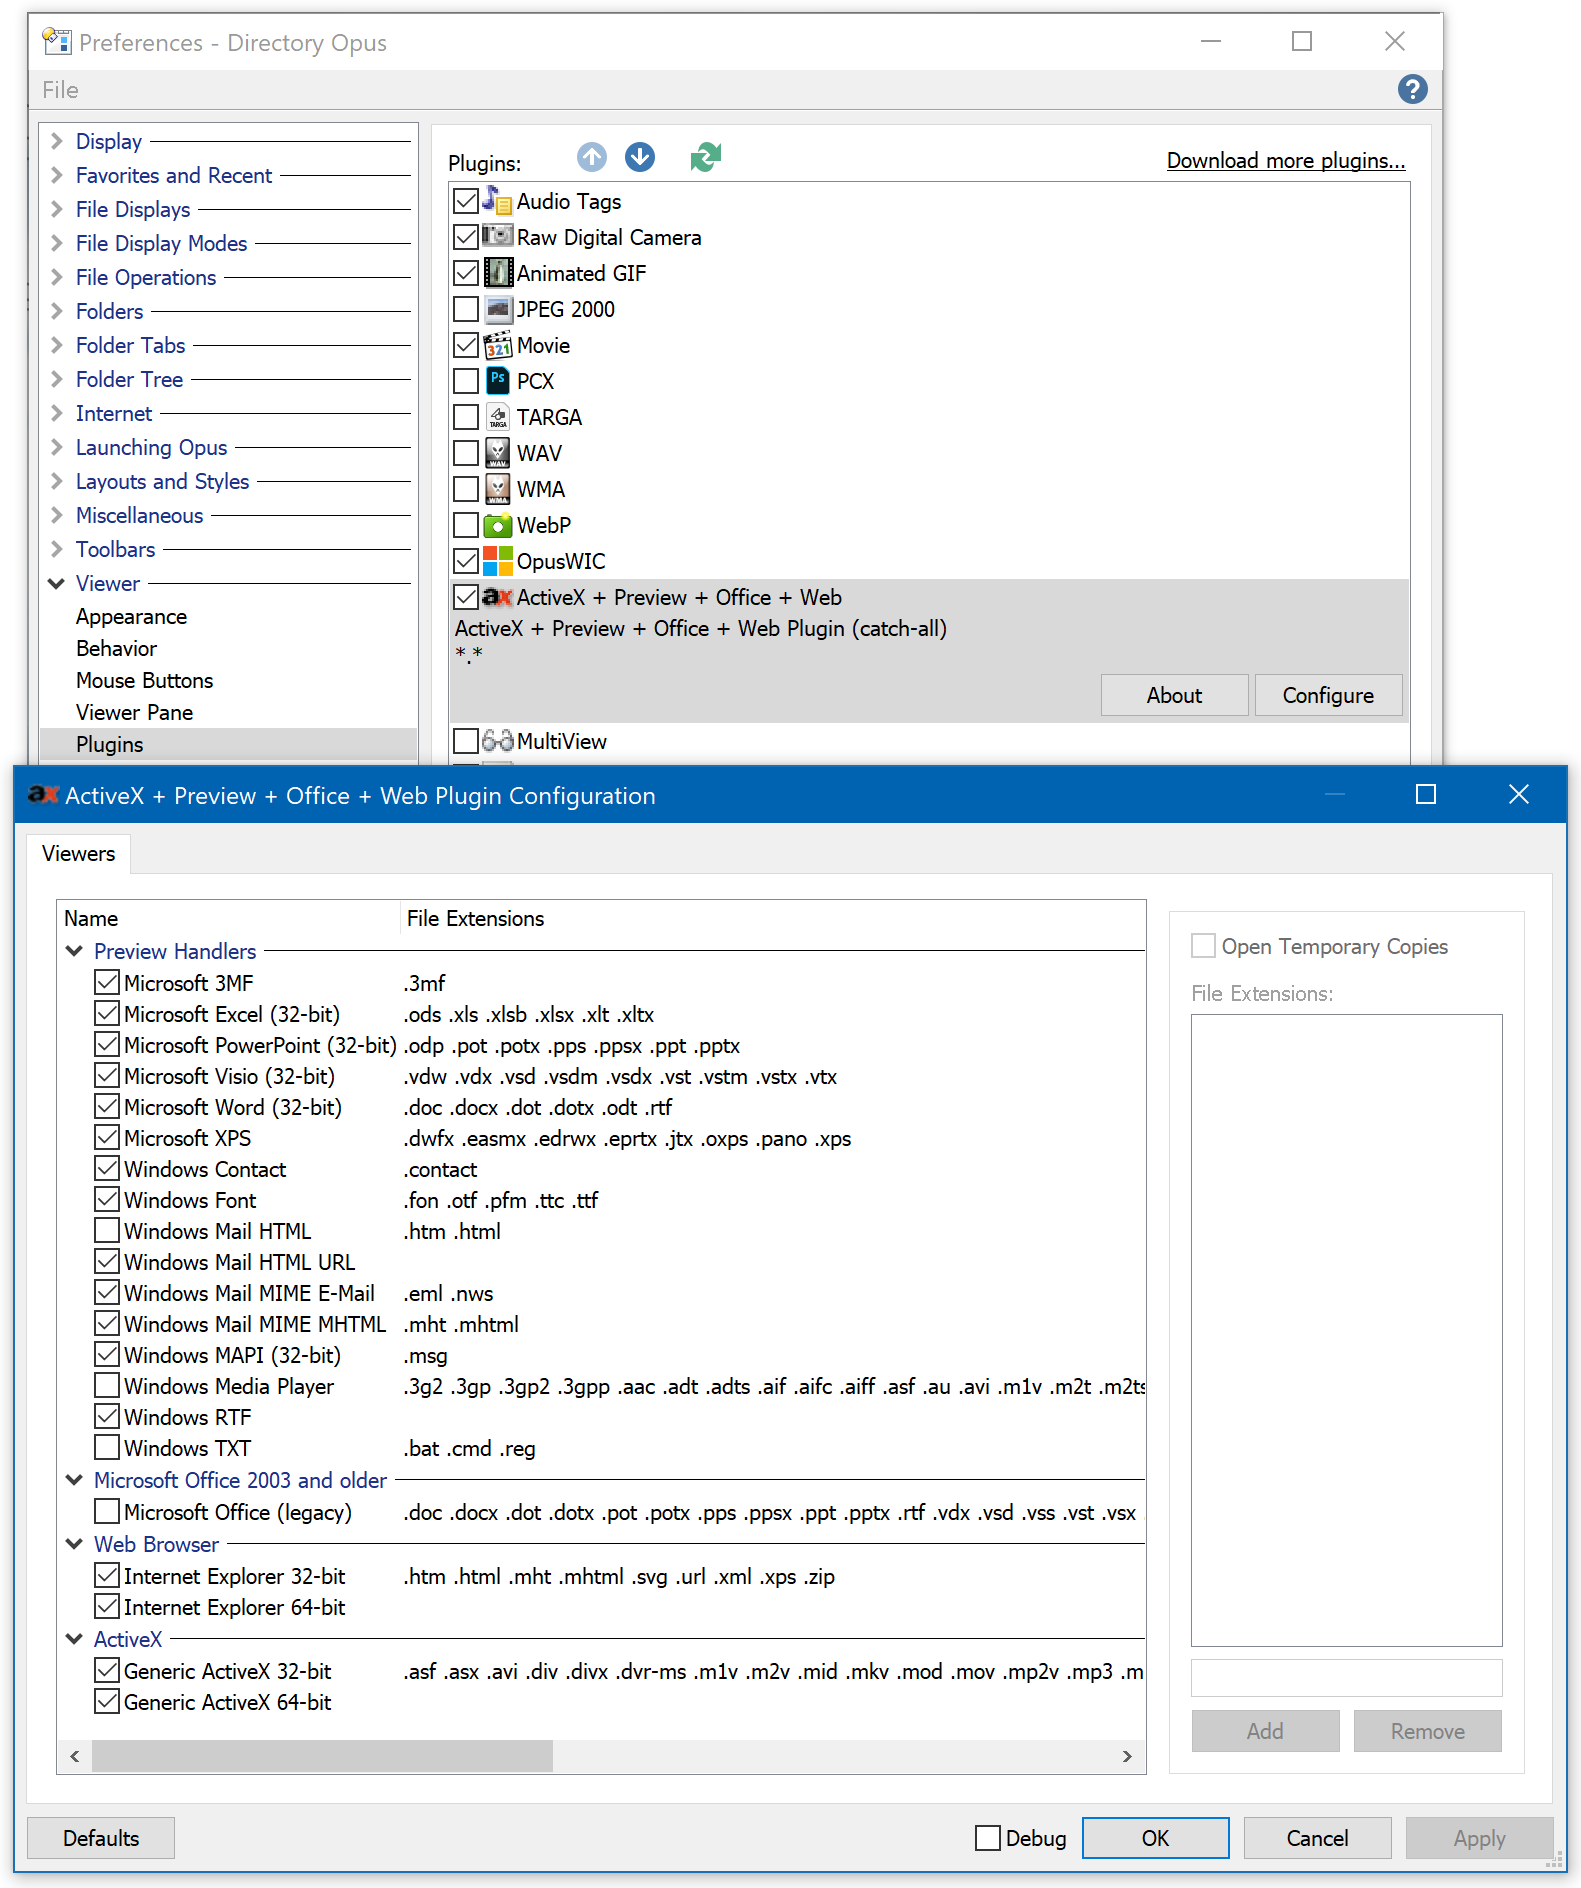Toggle the Audio Tags plugin checkbox
Screen dimensions: 1581x1888
465,201
